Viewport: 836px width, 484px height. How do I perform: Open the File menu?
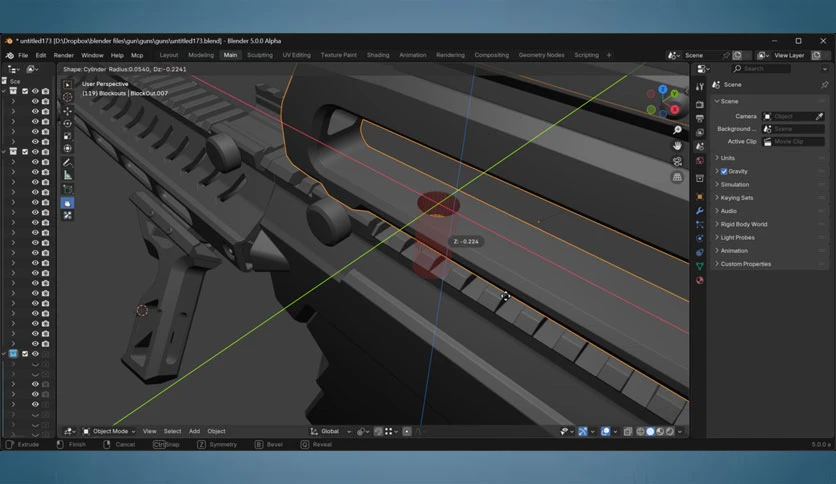pyautogui.click(x=23, y=55)
